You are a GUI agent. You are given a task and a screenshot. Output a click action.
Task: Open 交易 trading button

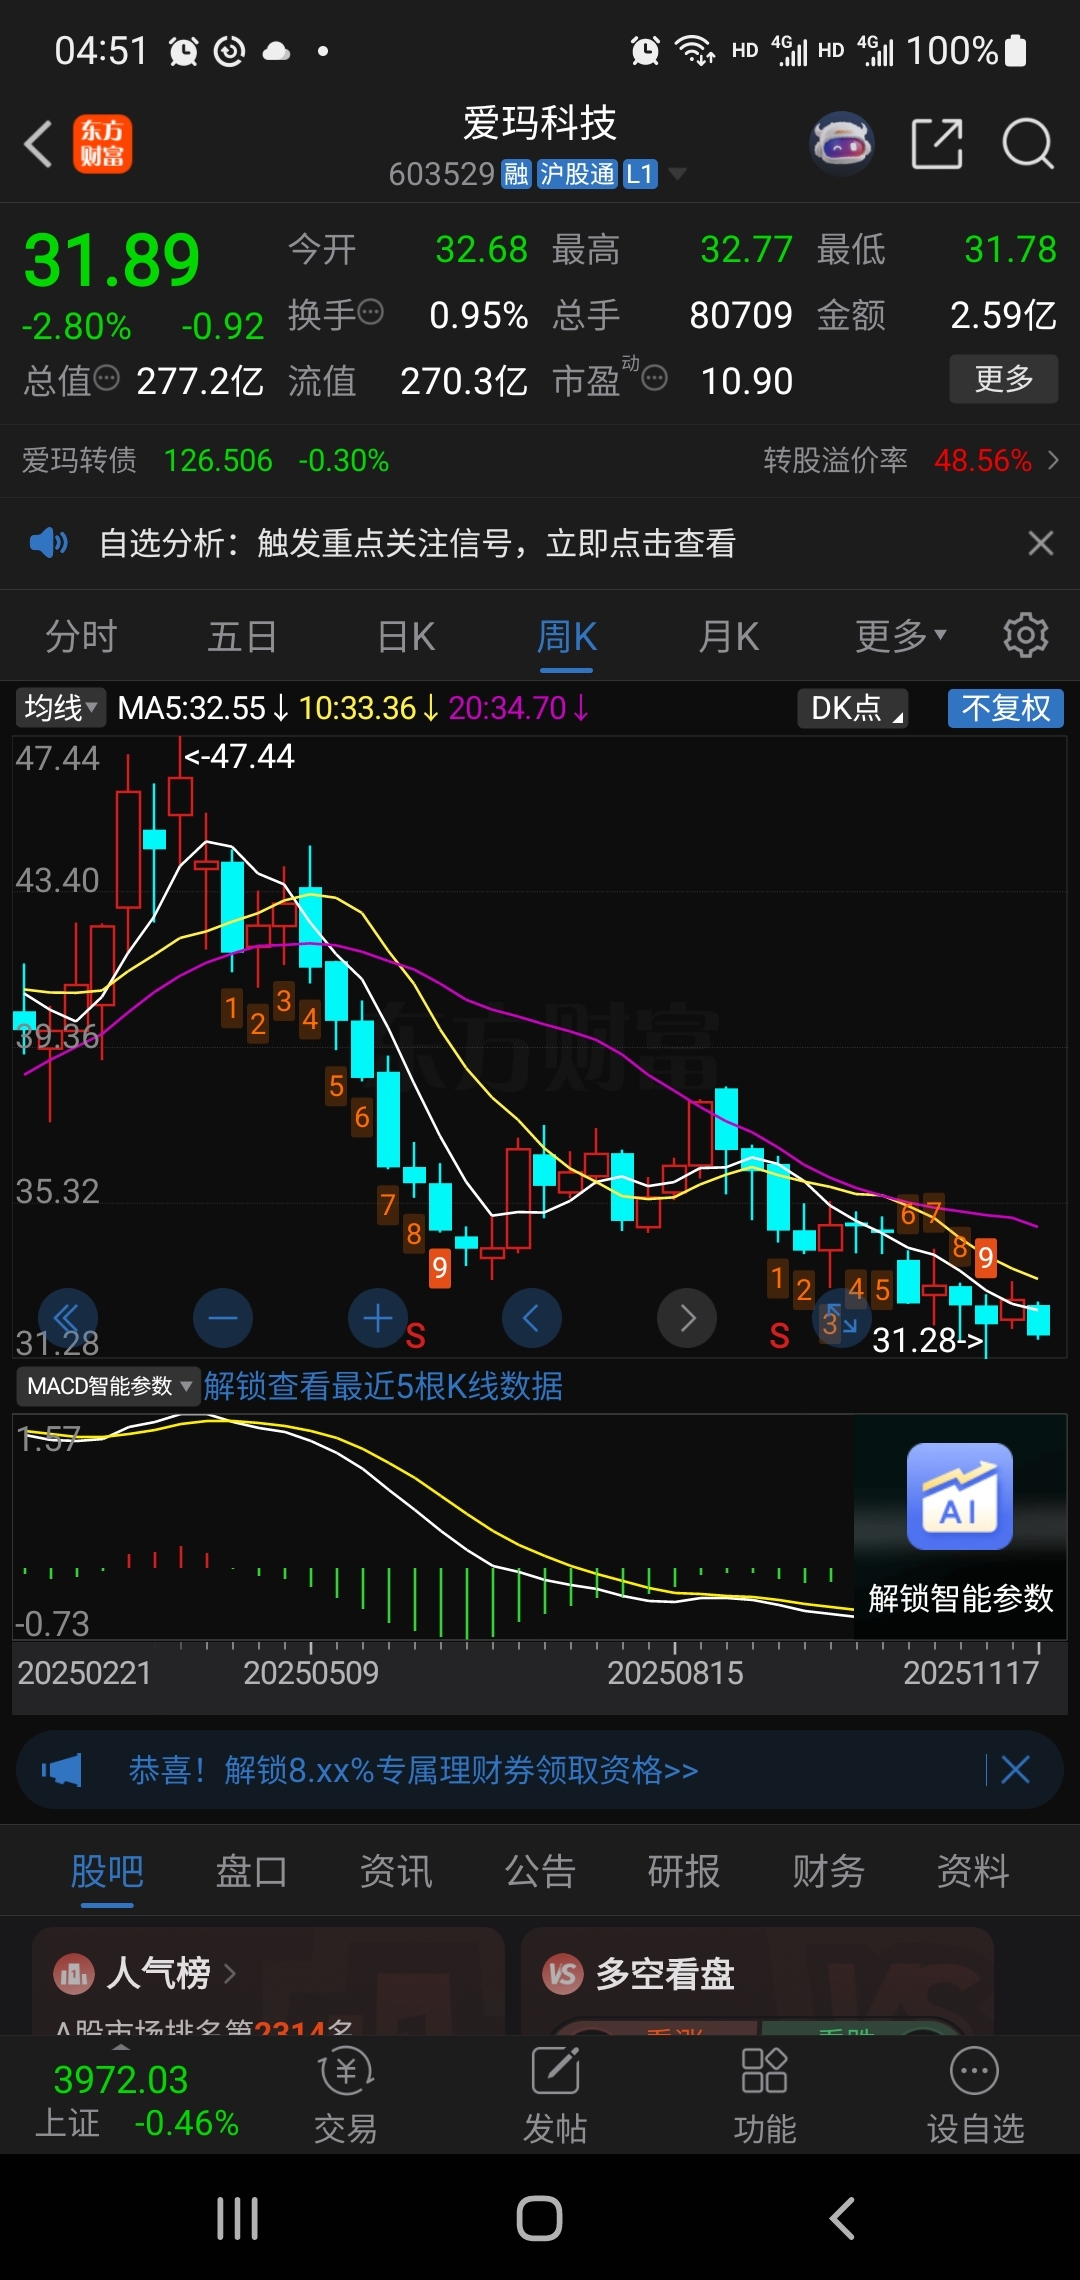coord(346,2095)
